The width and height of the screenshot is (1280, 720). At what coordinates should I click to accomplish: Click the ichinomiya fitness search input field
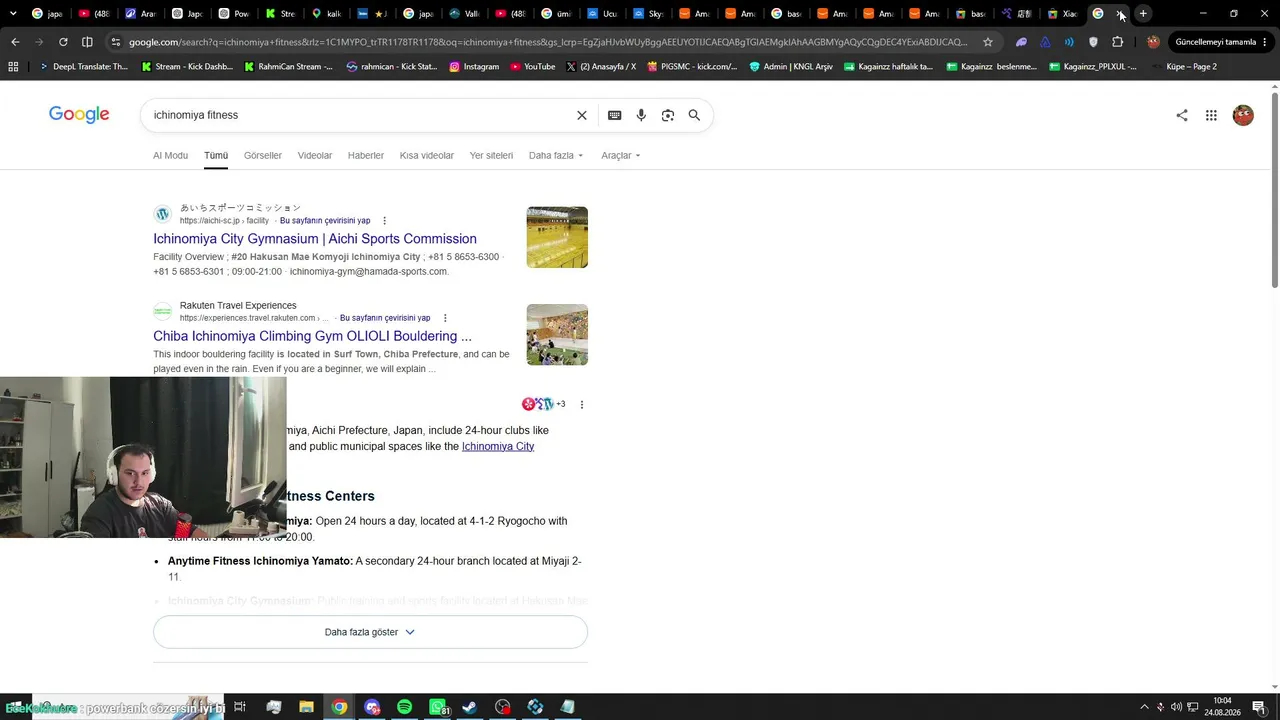point(360,115)
